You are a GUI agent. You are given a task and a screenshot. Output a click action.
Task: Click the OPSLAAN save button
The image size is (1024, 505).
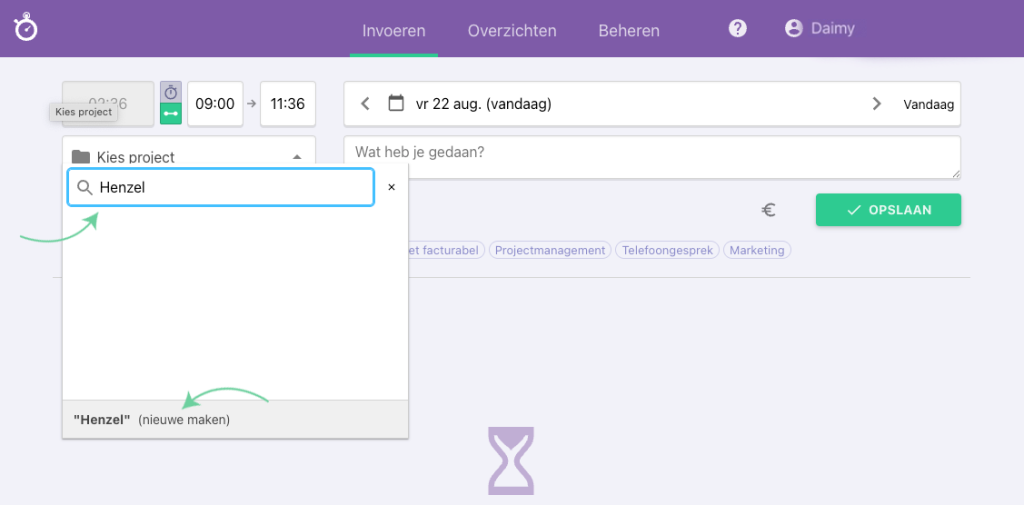pos(888,210)
